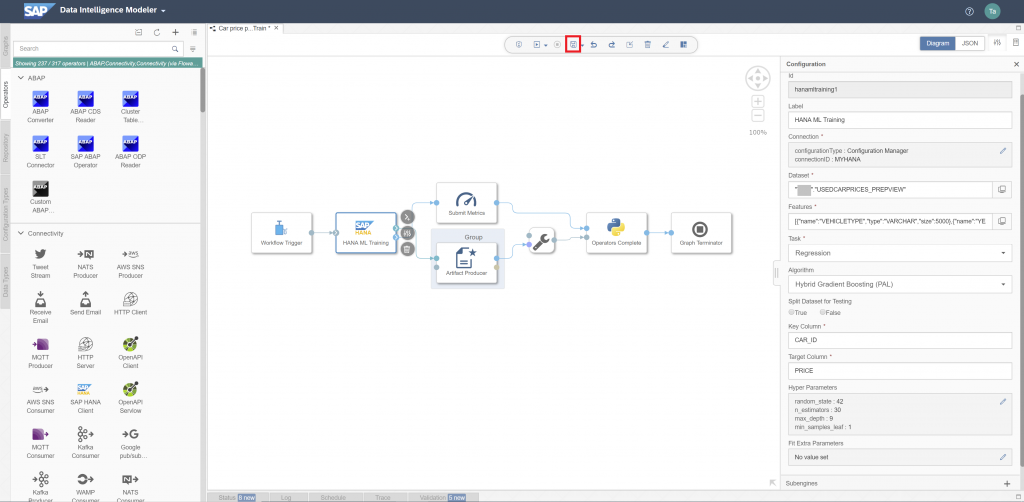This screenshot has width=1024, height=502.
Task: Switch to the Diagram view
Action: click(x=937, y=44)
